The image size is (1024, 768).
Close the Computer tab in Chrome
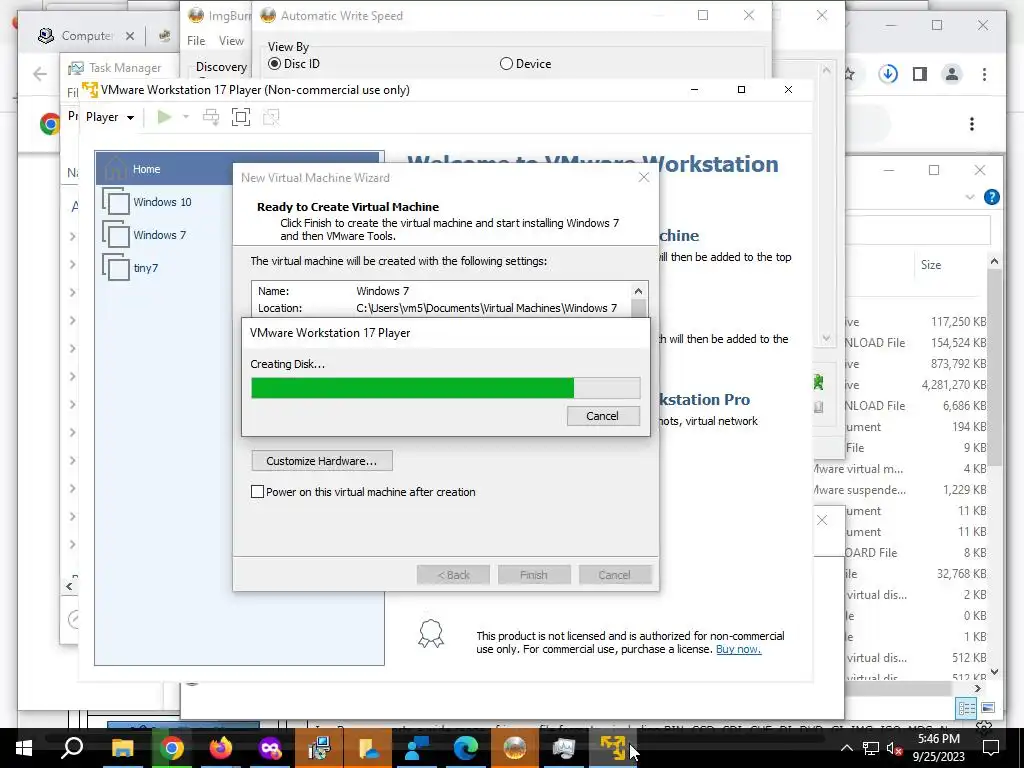(x=130, y=36)
